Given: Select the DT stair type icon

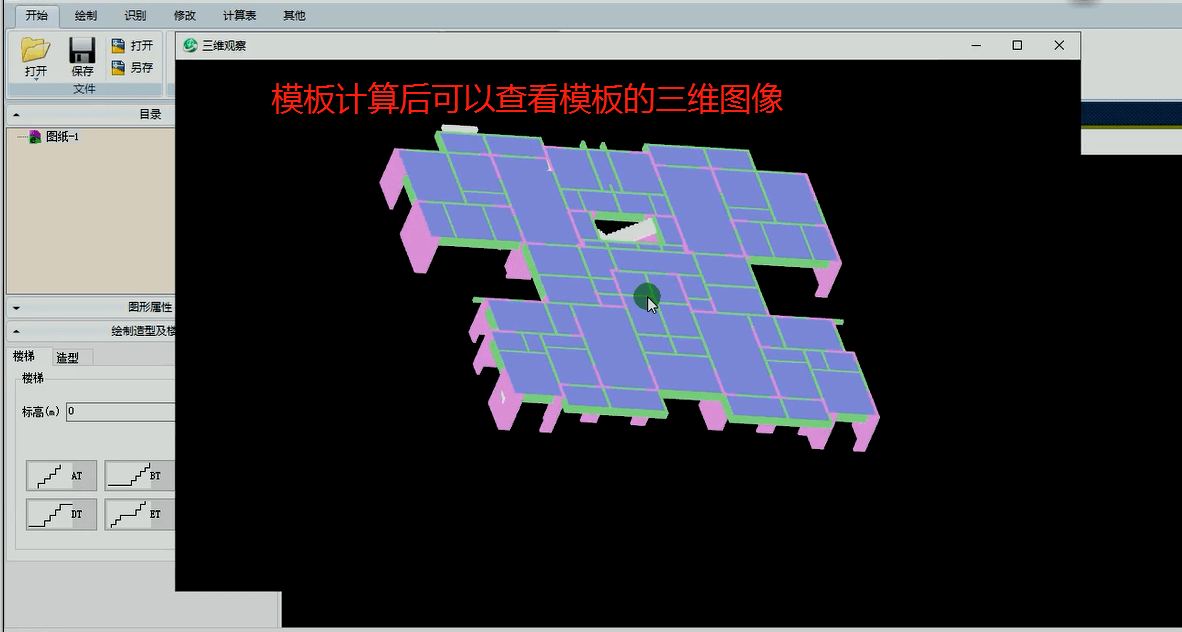Looking at the screenshot, I should pos(61,514).
